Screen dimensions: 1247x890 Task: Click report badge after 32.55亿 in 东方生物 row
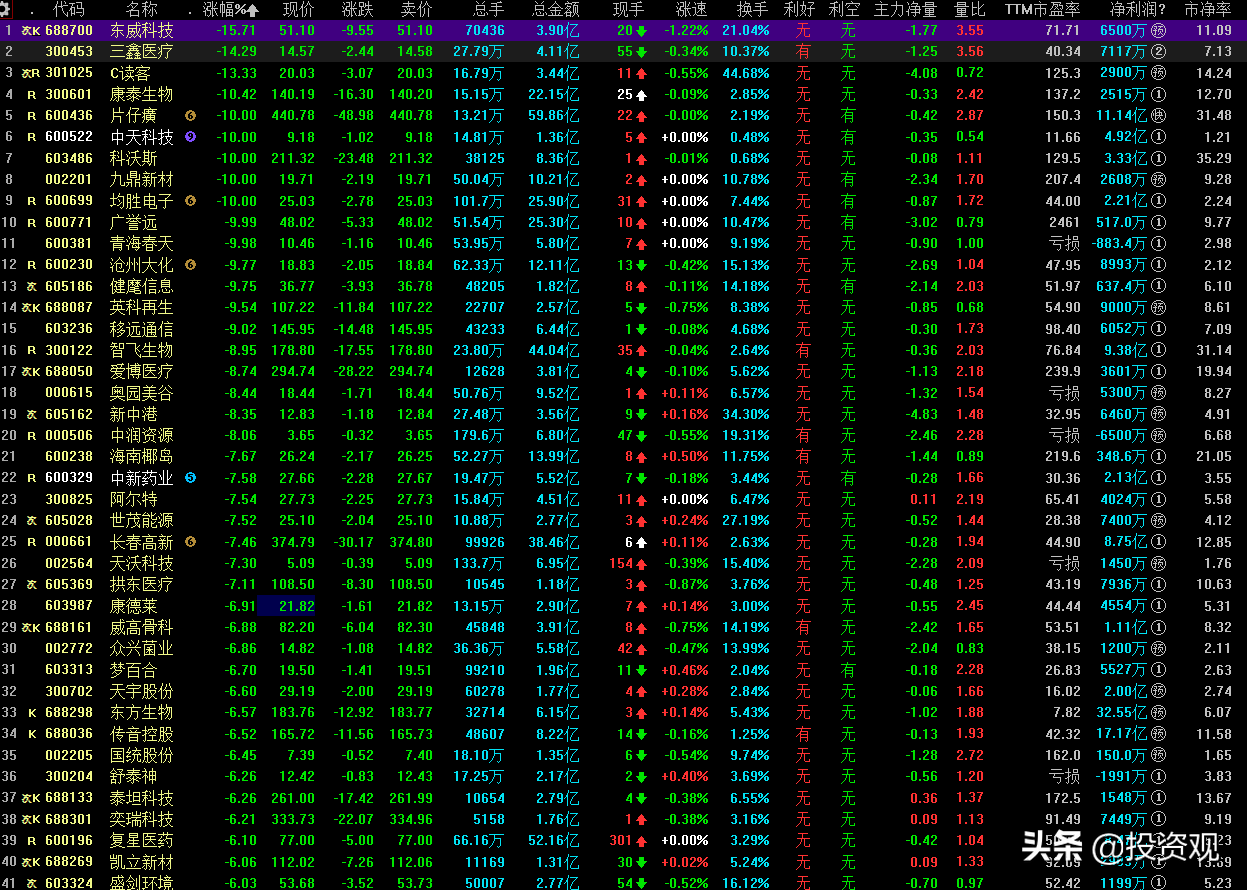tap(1158, 712)
